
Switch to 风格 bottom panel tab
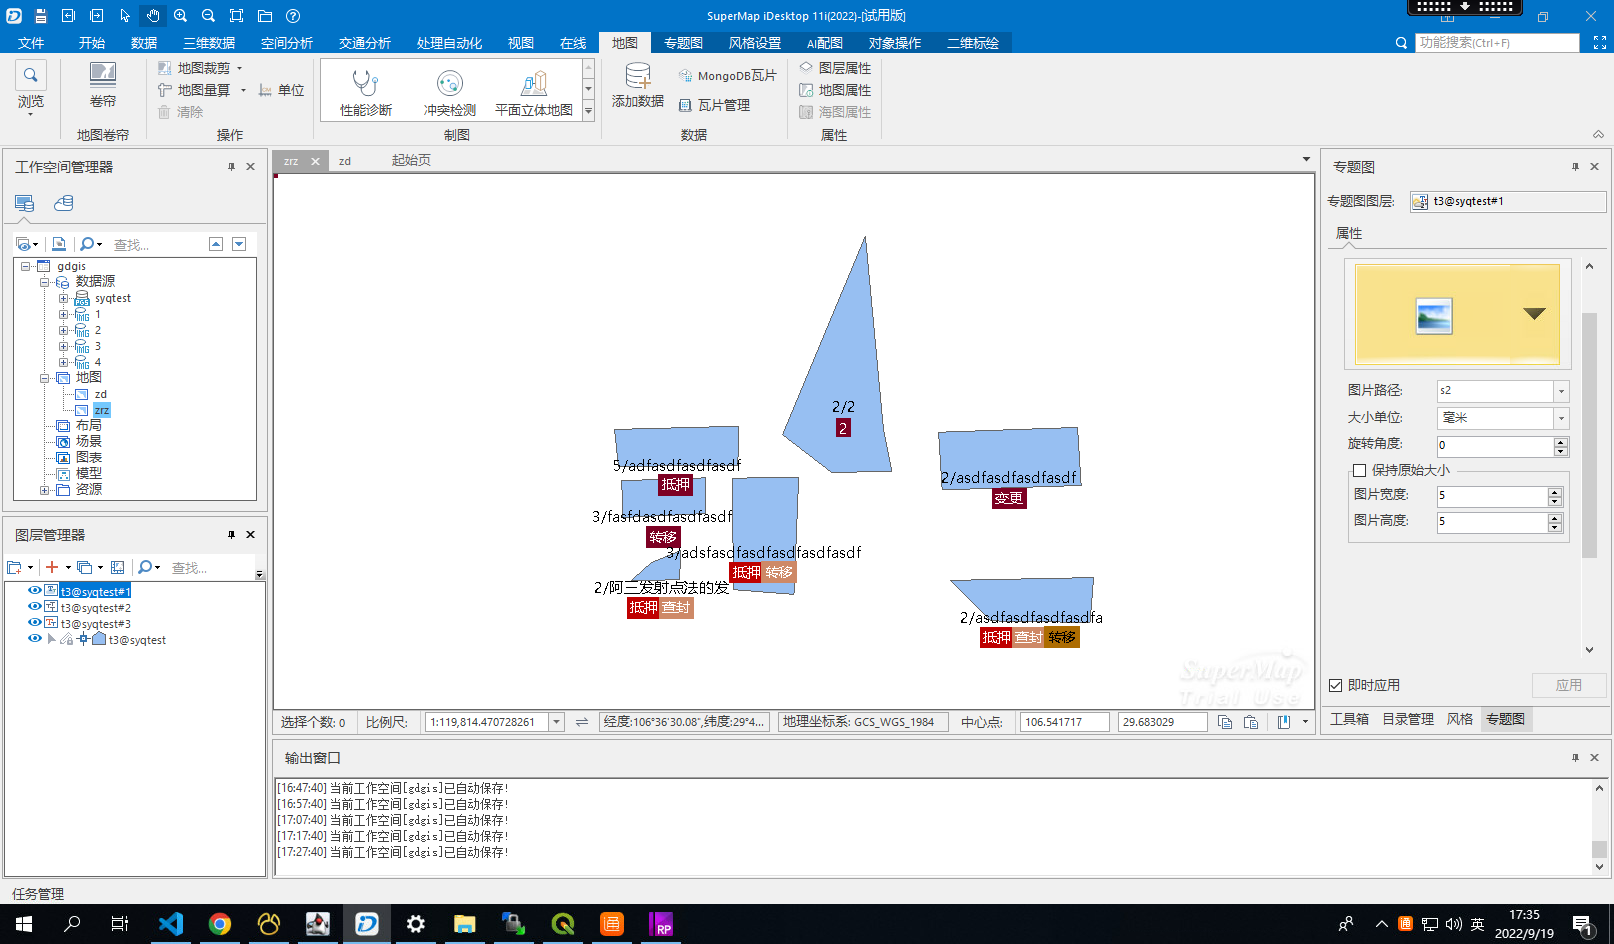pyautogui.click(x=1460, y=719)
